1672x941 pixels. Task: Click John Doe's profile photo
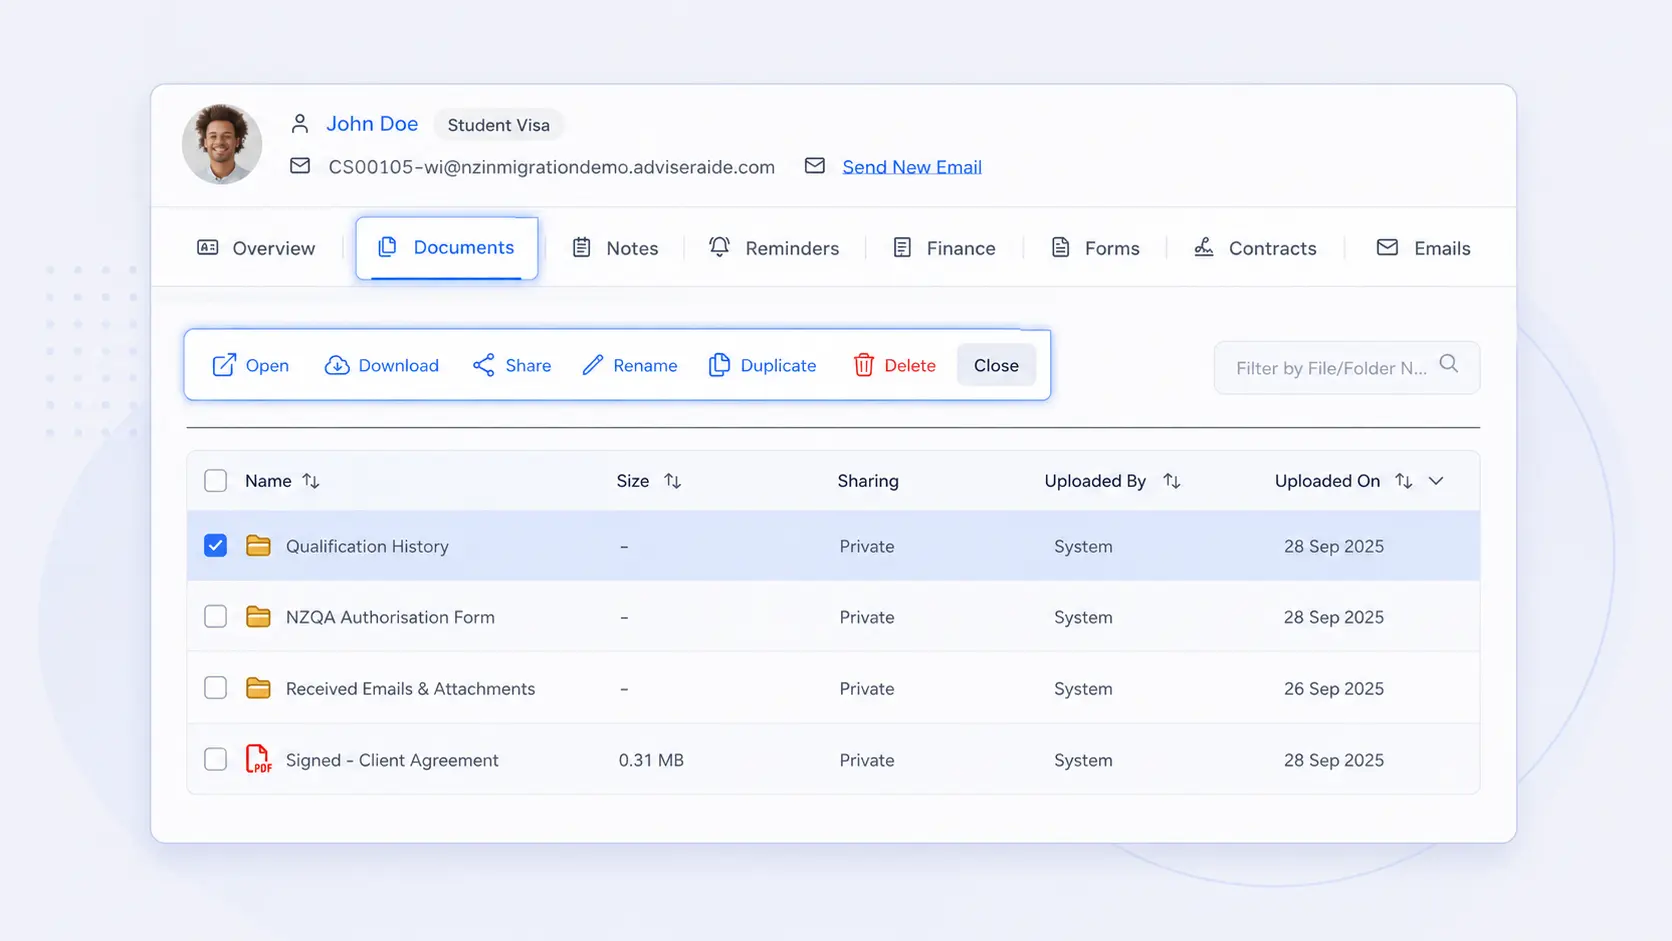pyautogui.click(x=222, y=144)
